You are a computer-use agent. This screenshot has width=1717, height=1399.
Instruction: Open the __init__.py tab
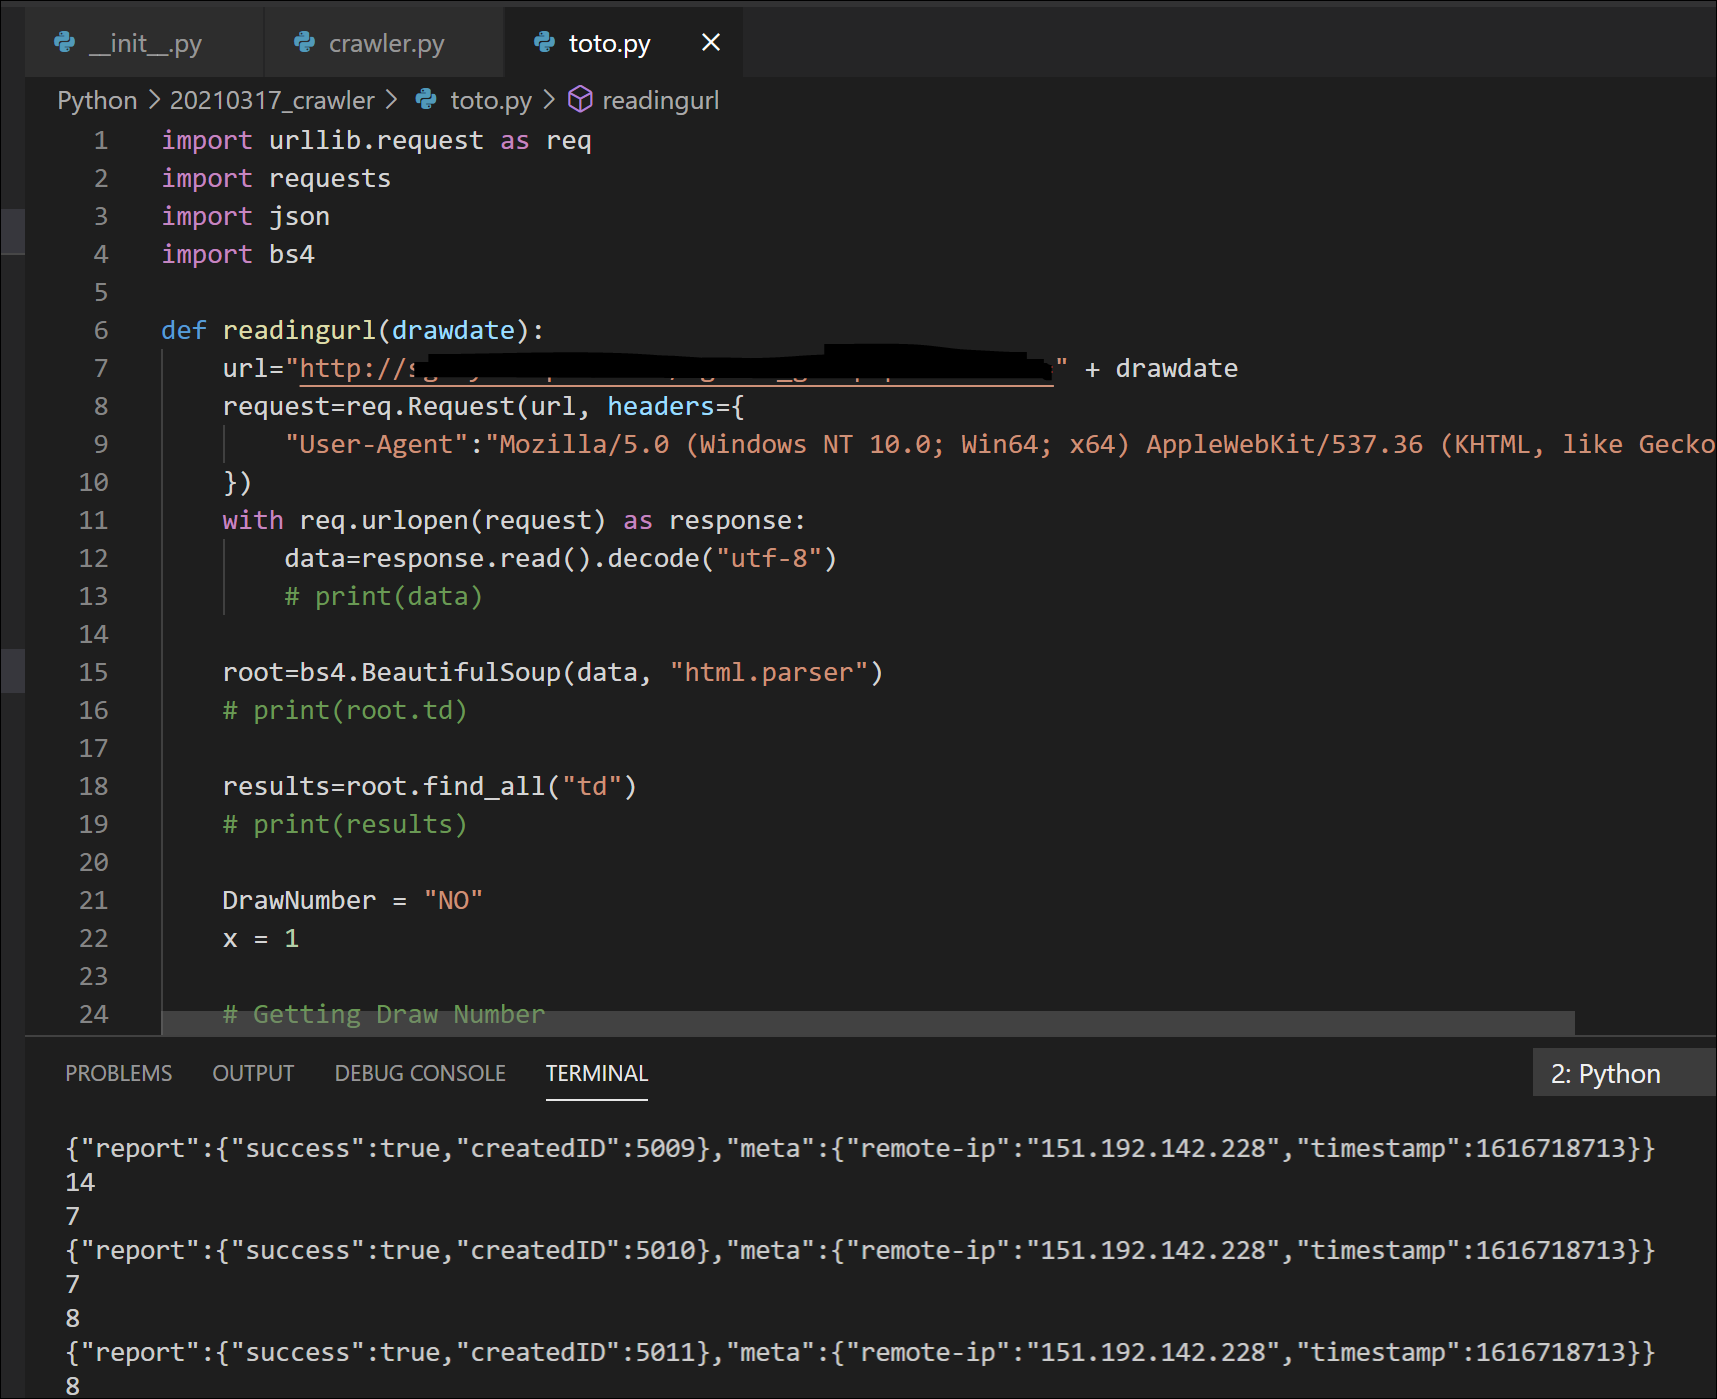pyautogui.click(x=145, y=44)
